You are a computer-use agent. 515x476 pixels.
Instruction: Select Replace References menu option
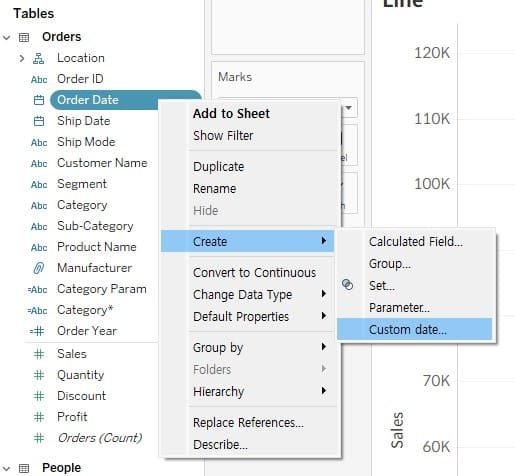[x=248, y=423]
